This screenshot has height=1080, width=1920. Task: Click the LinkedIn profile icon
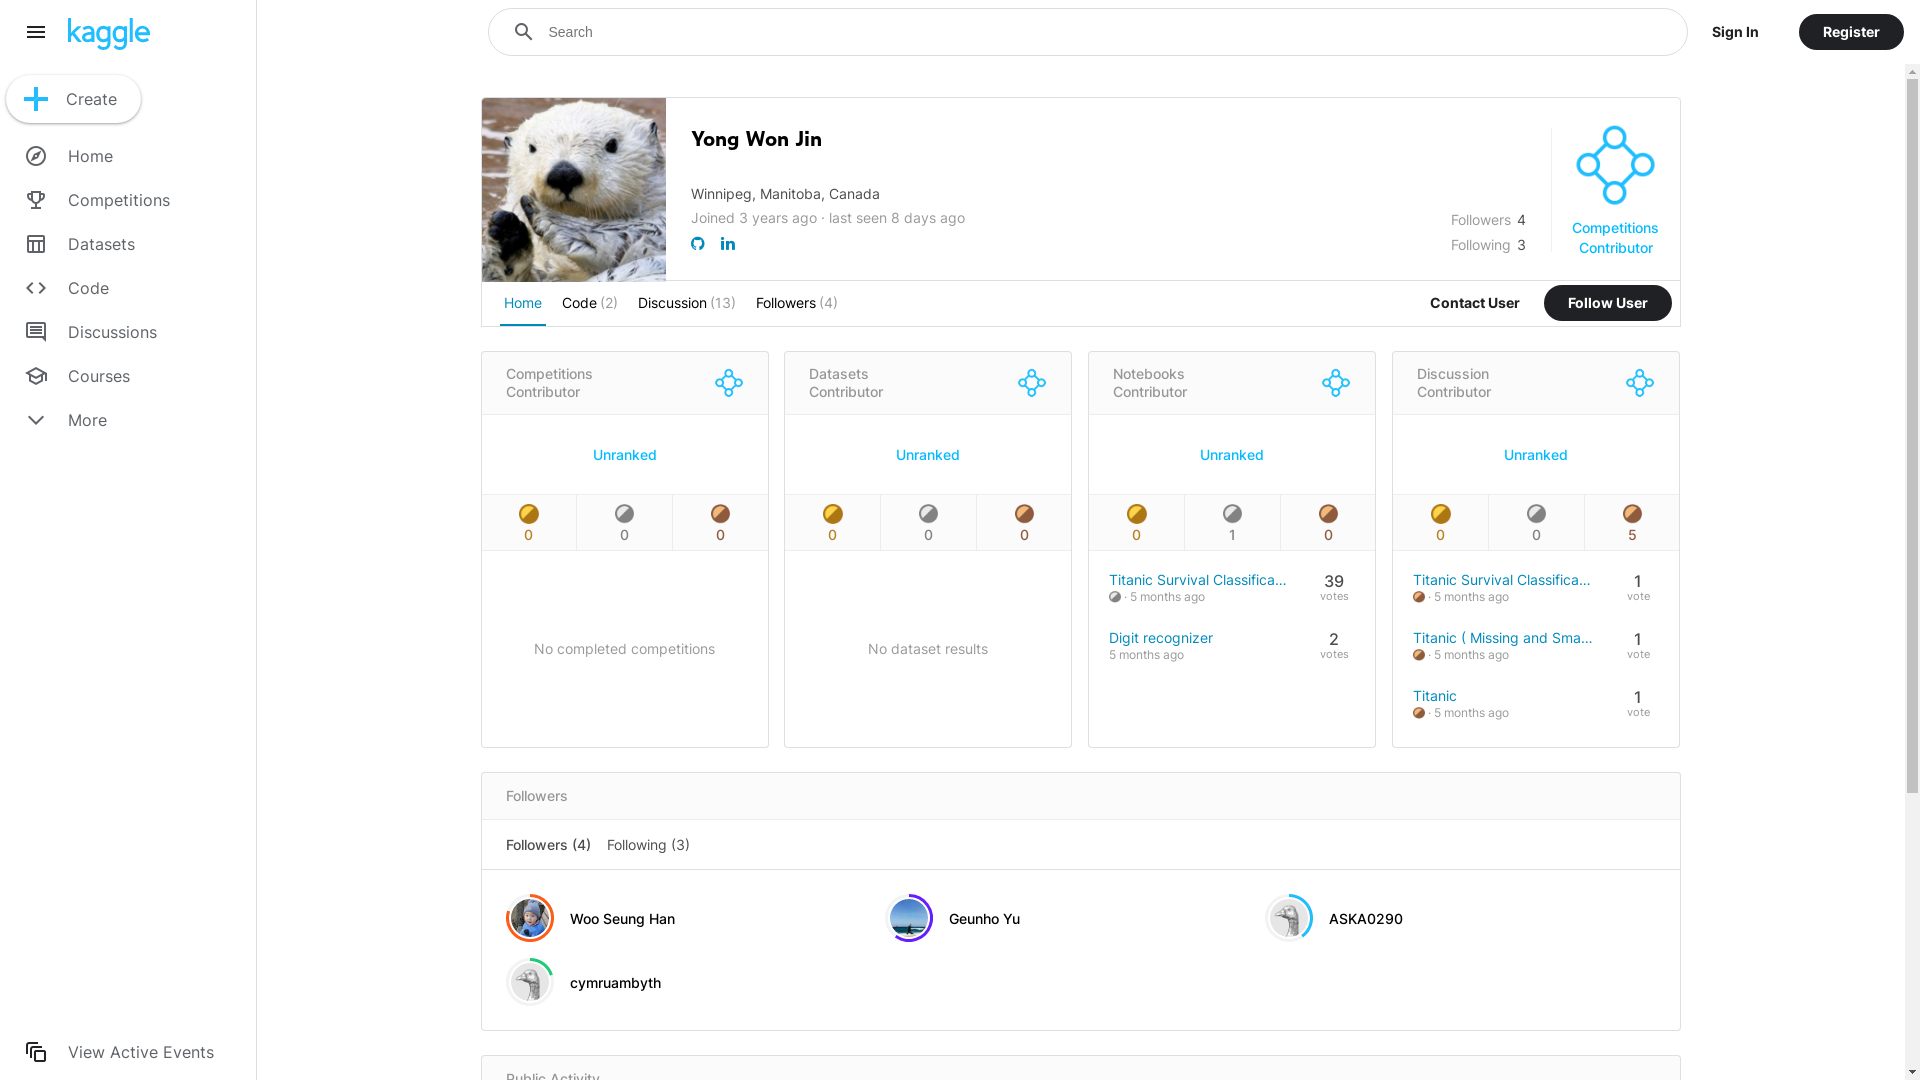(728, 244)
